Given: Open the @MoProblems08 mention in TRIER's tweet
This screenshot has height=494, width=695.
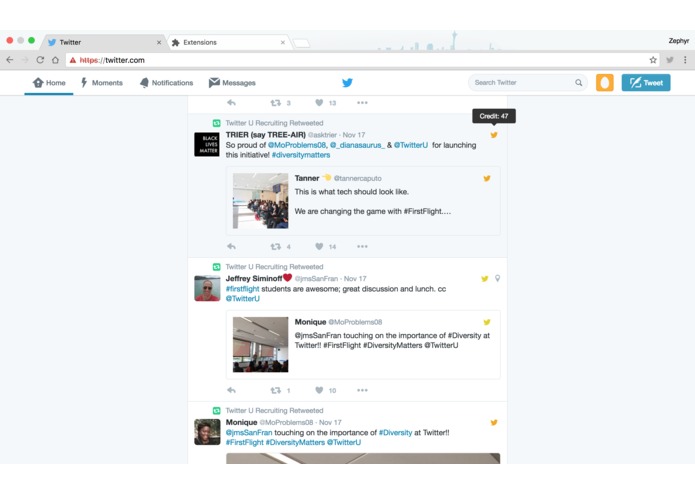Looking at the screenshot, I should [x=297, y=145].
